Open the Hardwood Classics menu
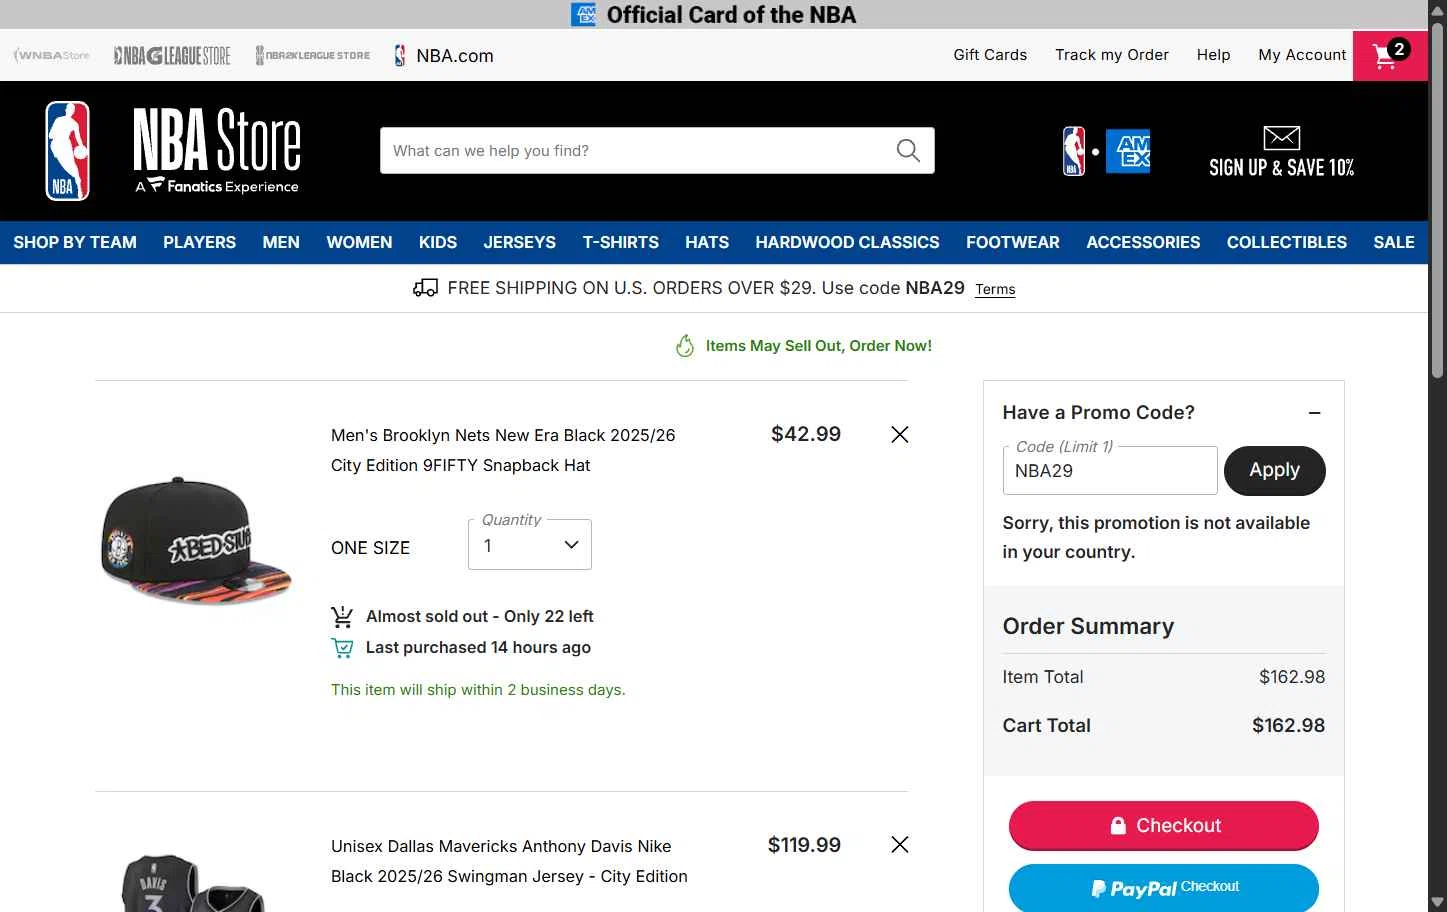This screenshot has width=1447, height=912. [847, 242]
